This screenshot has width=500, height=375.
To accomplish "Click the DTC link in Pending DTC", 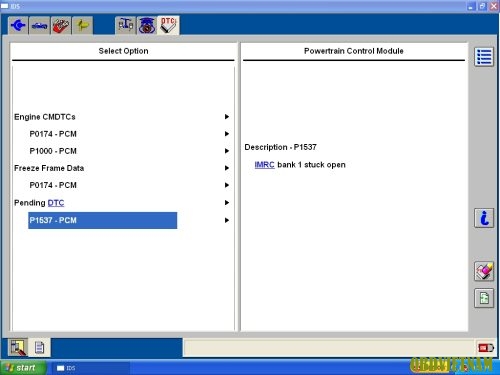I will point(56,203).
